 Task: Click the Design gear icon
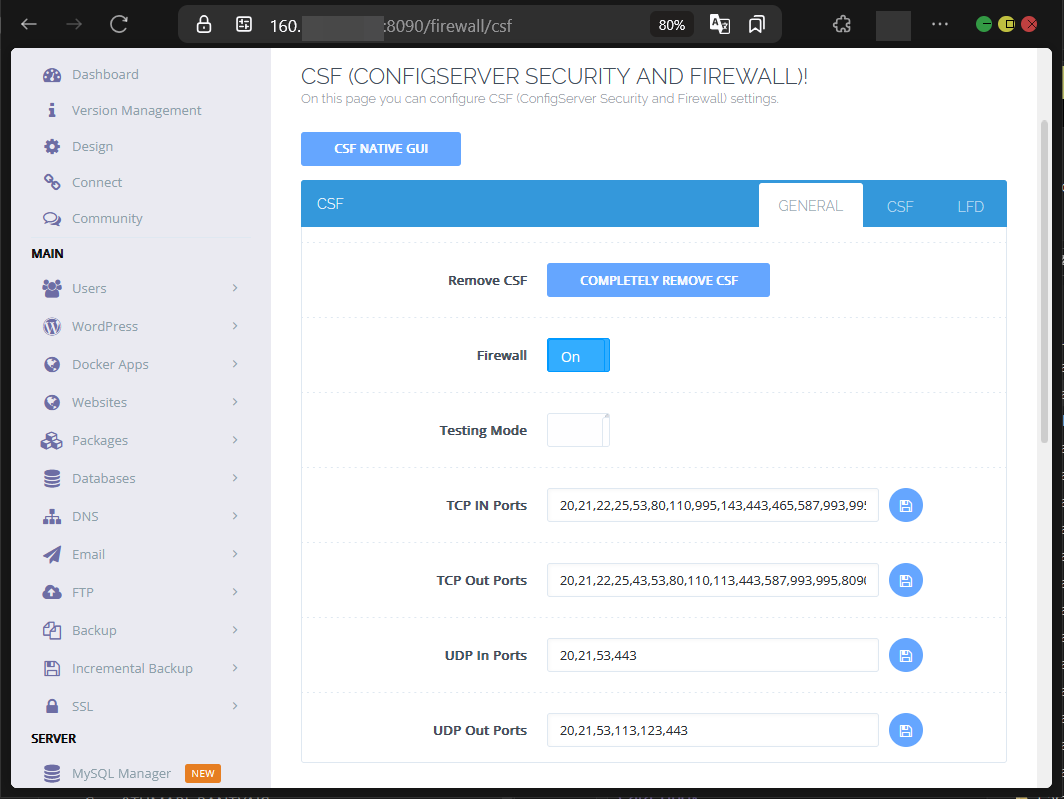coord(52,146)
